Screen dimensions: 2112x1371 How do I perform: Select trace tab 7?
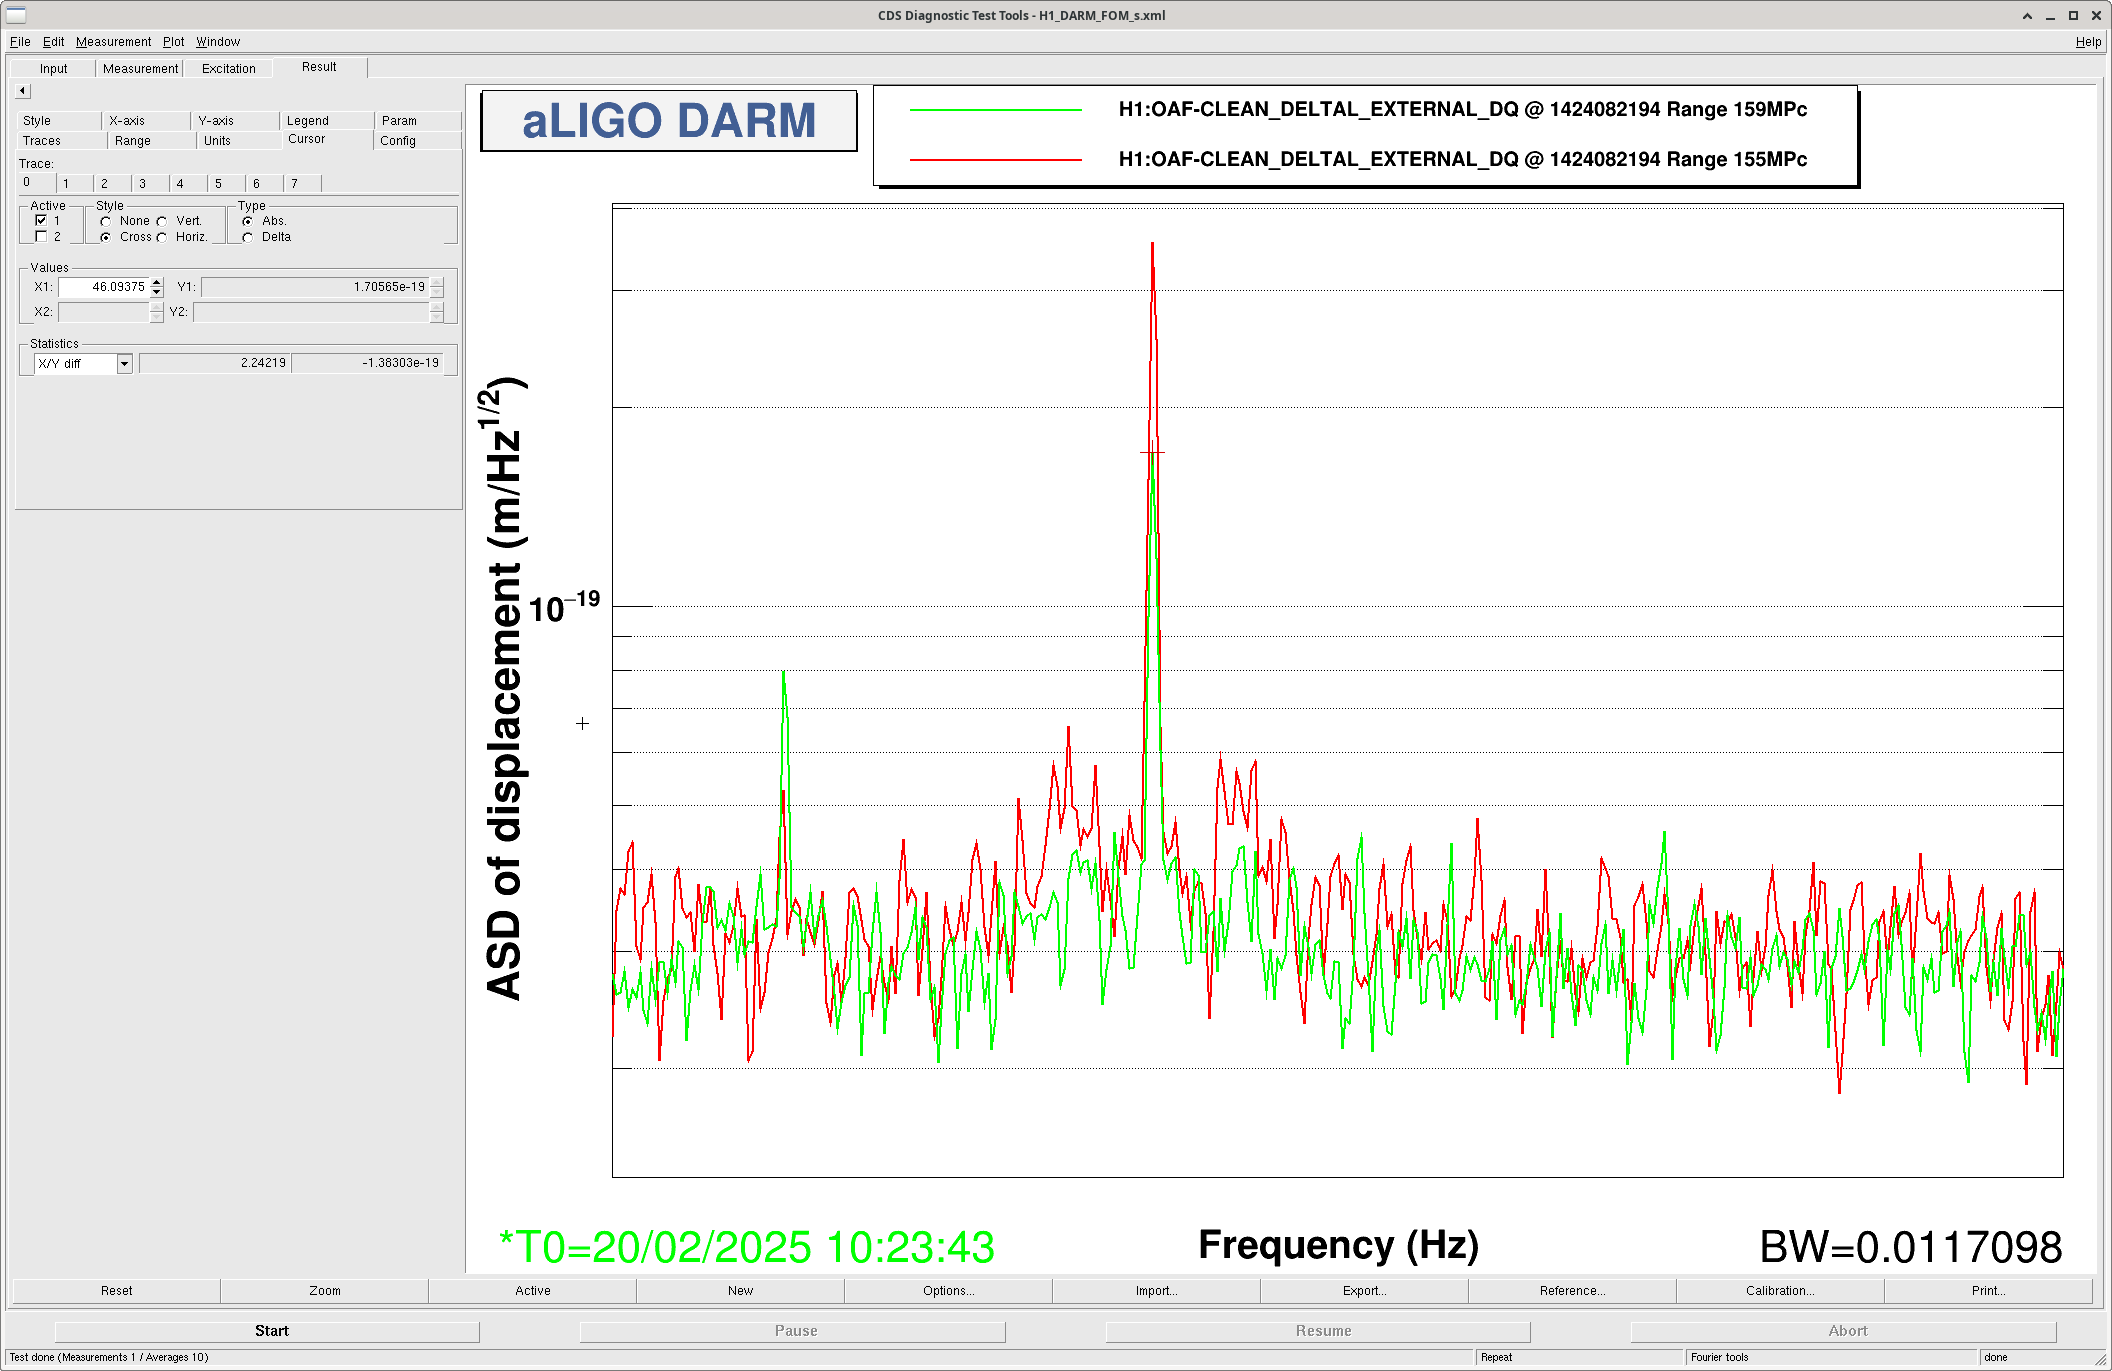(303, 183)
